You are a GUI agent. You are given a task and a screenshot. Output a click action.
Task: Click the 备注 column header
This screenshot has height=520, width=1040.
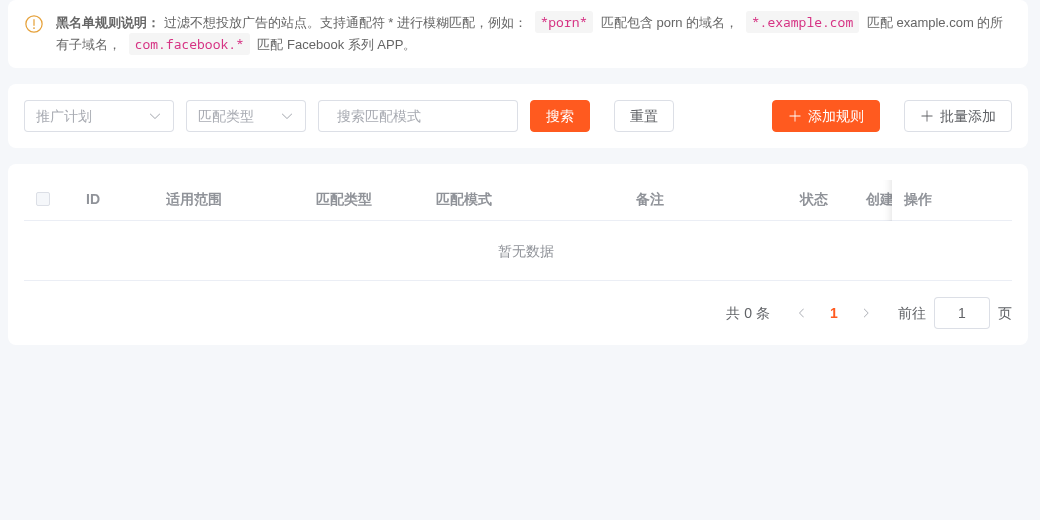tap(649, 200)
